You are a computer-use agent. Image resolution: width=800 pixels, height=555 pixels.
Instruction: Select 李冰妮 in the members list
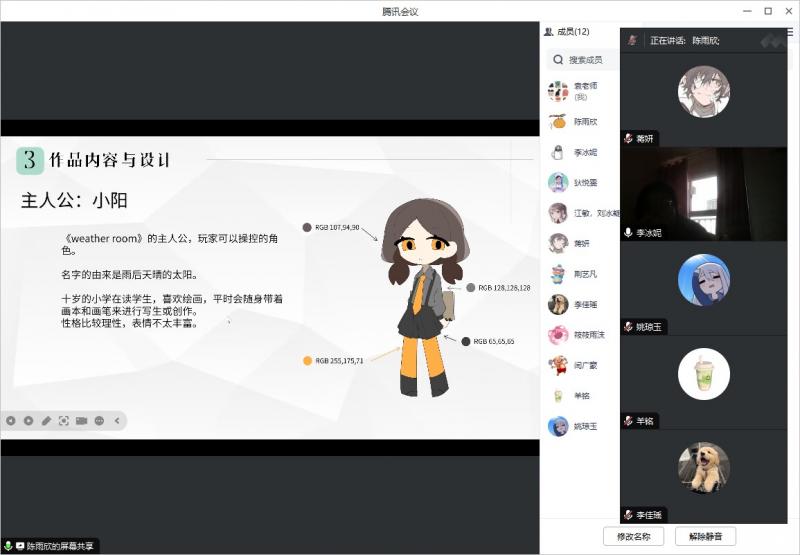coord(586,153)
